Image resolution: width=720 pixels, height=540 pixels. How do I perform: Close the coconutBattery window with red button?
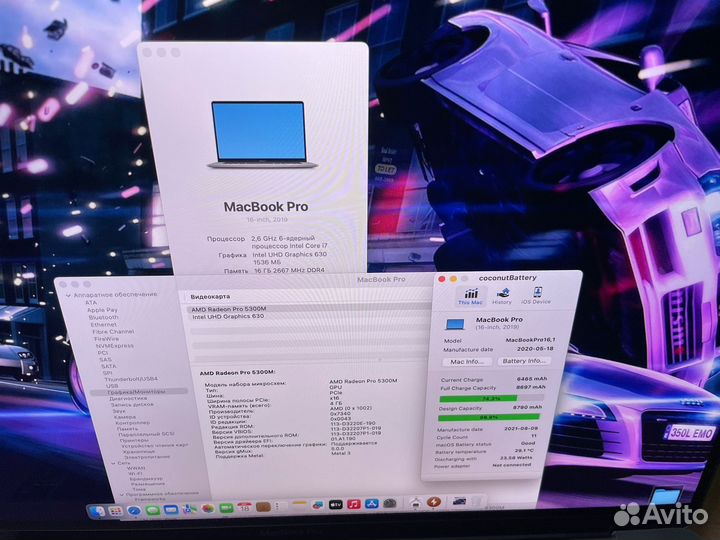click(x=442, y=279)
